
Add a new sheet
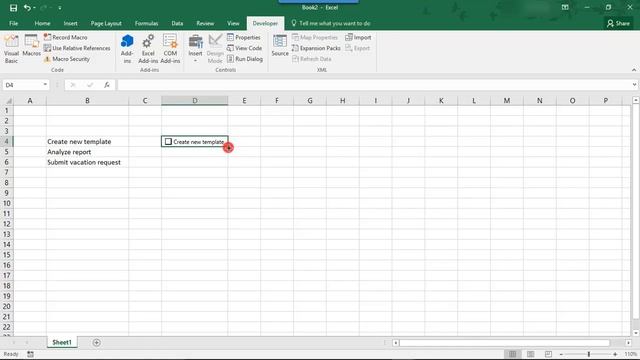pos(96,342)
